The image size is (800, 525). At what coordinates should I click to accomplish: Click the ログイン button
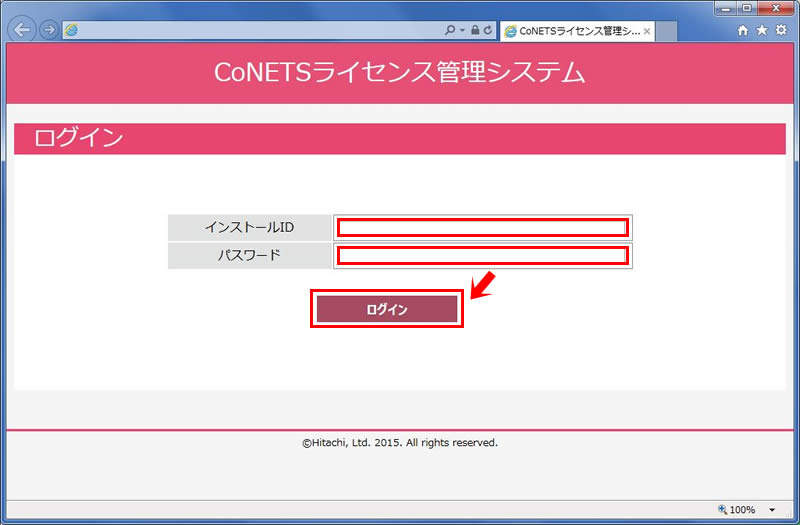(387, 309)
